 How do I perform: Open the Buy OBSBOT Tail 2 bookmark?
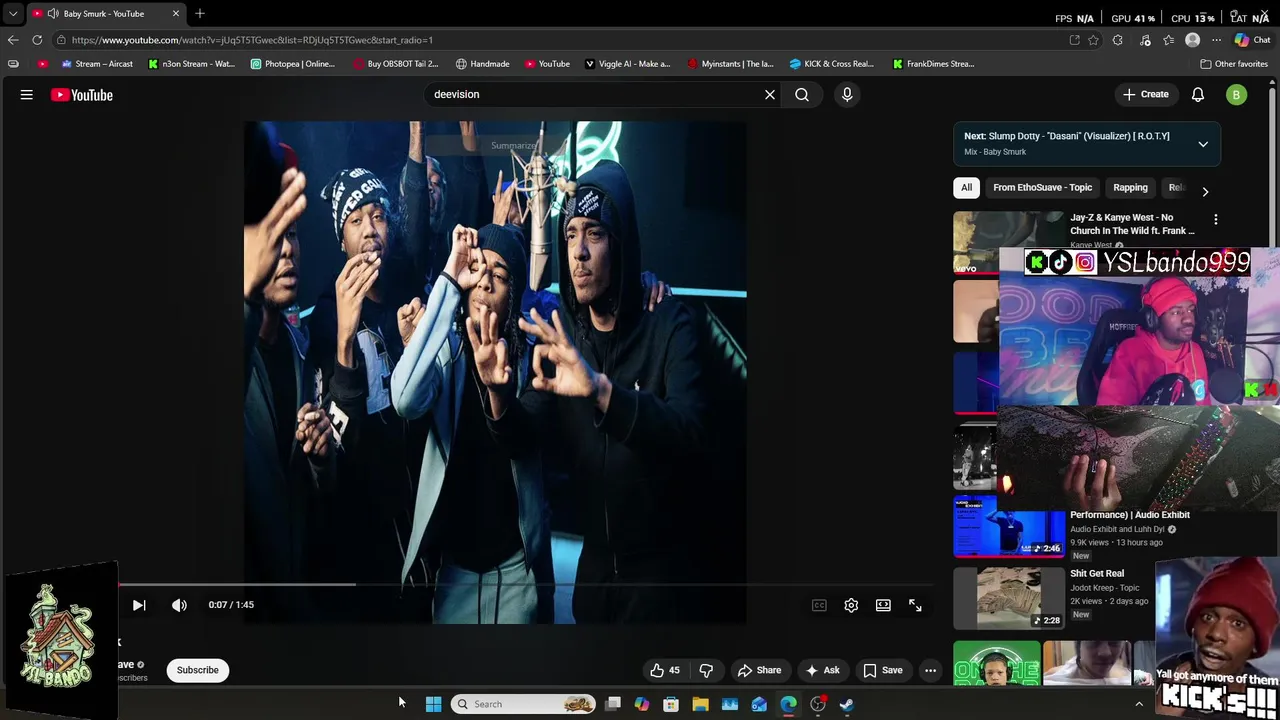(x=395, y=64)
